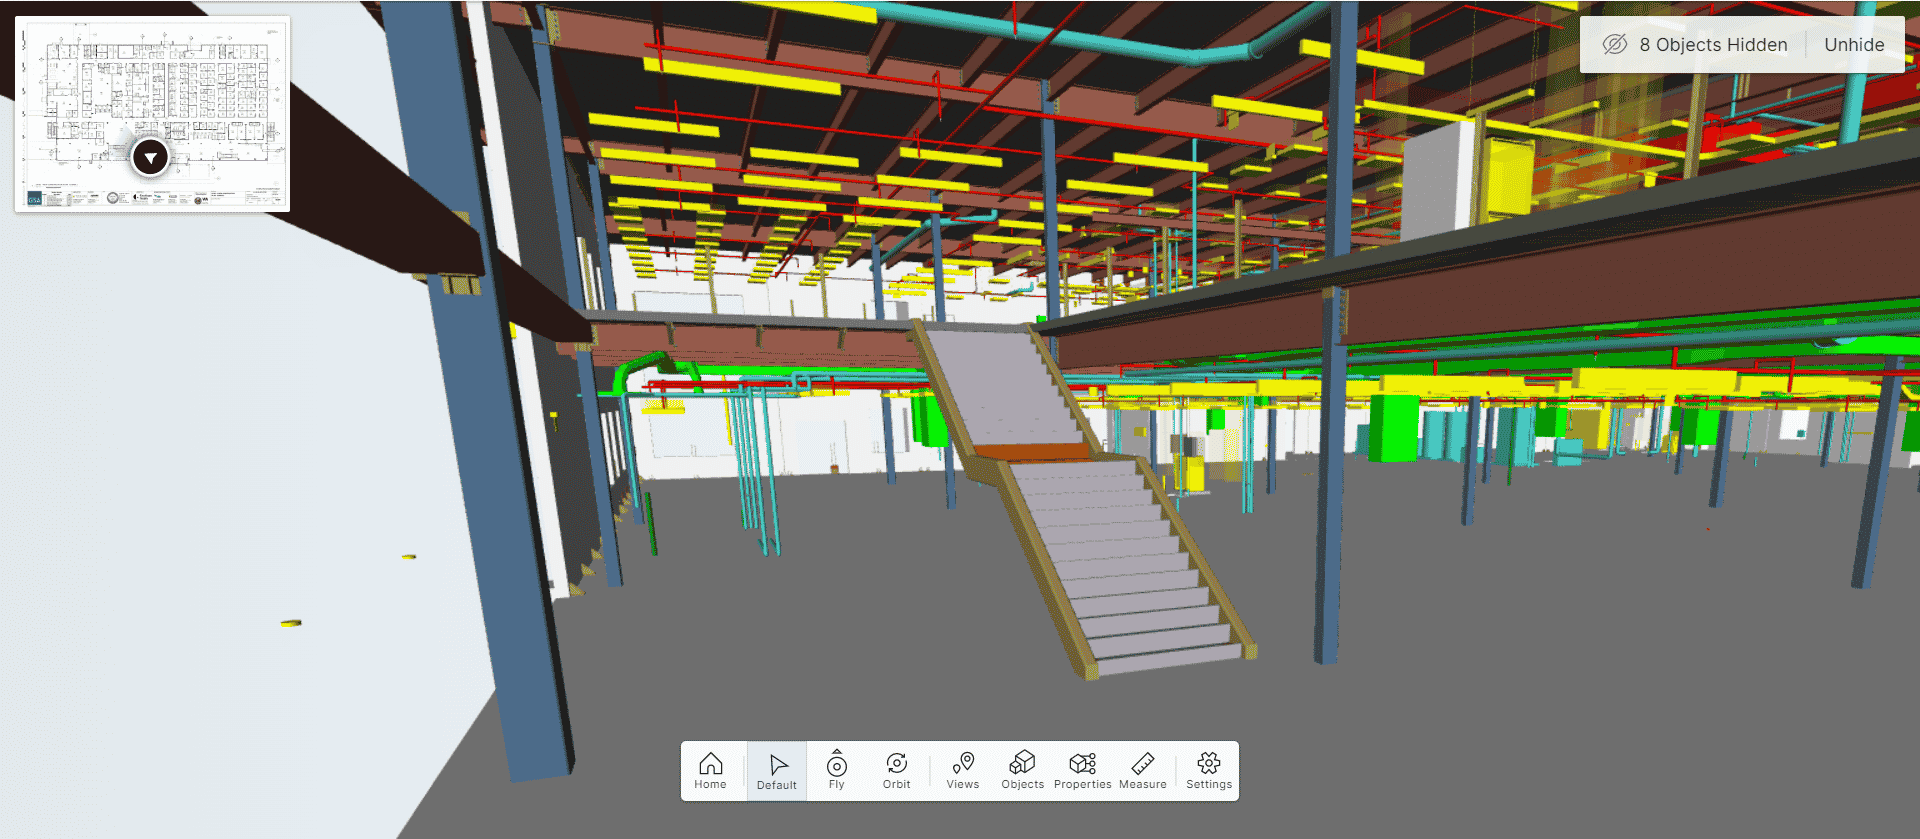Open the Views panel

tap(963, 770)
